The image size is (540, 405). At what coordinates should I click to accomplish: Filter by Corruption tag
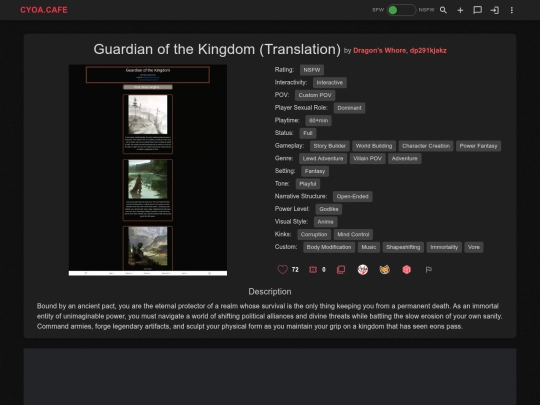(314, 235)
